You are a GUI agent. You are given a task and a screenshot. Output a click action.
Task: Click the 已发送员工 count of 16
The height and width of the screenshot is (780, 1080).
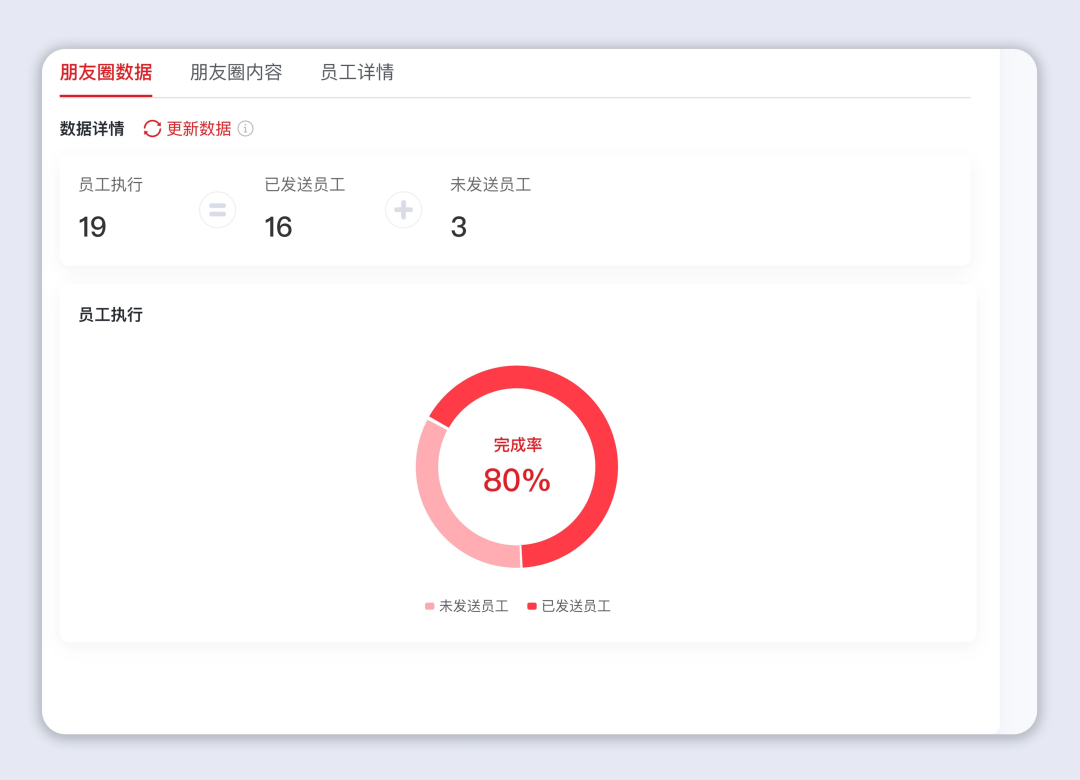pyautogui.click(x=279, y=227)
